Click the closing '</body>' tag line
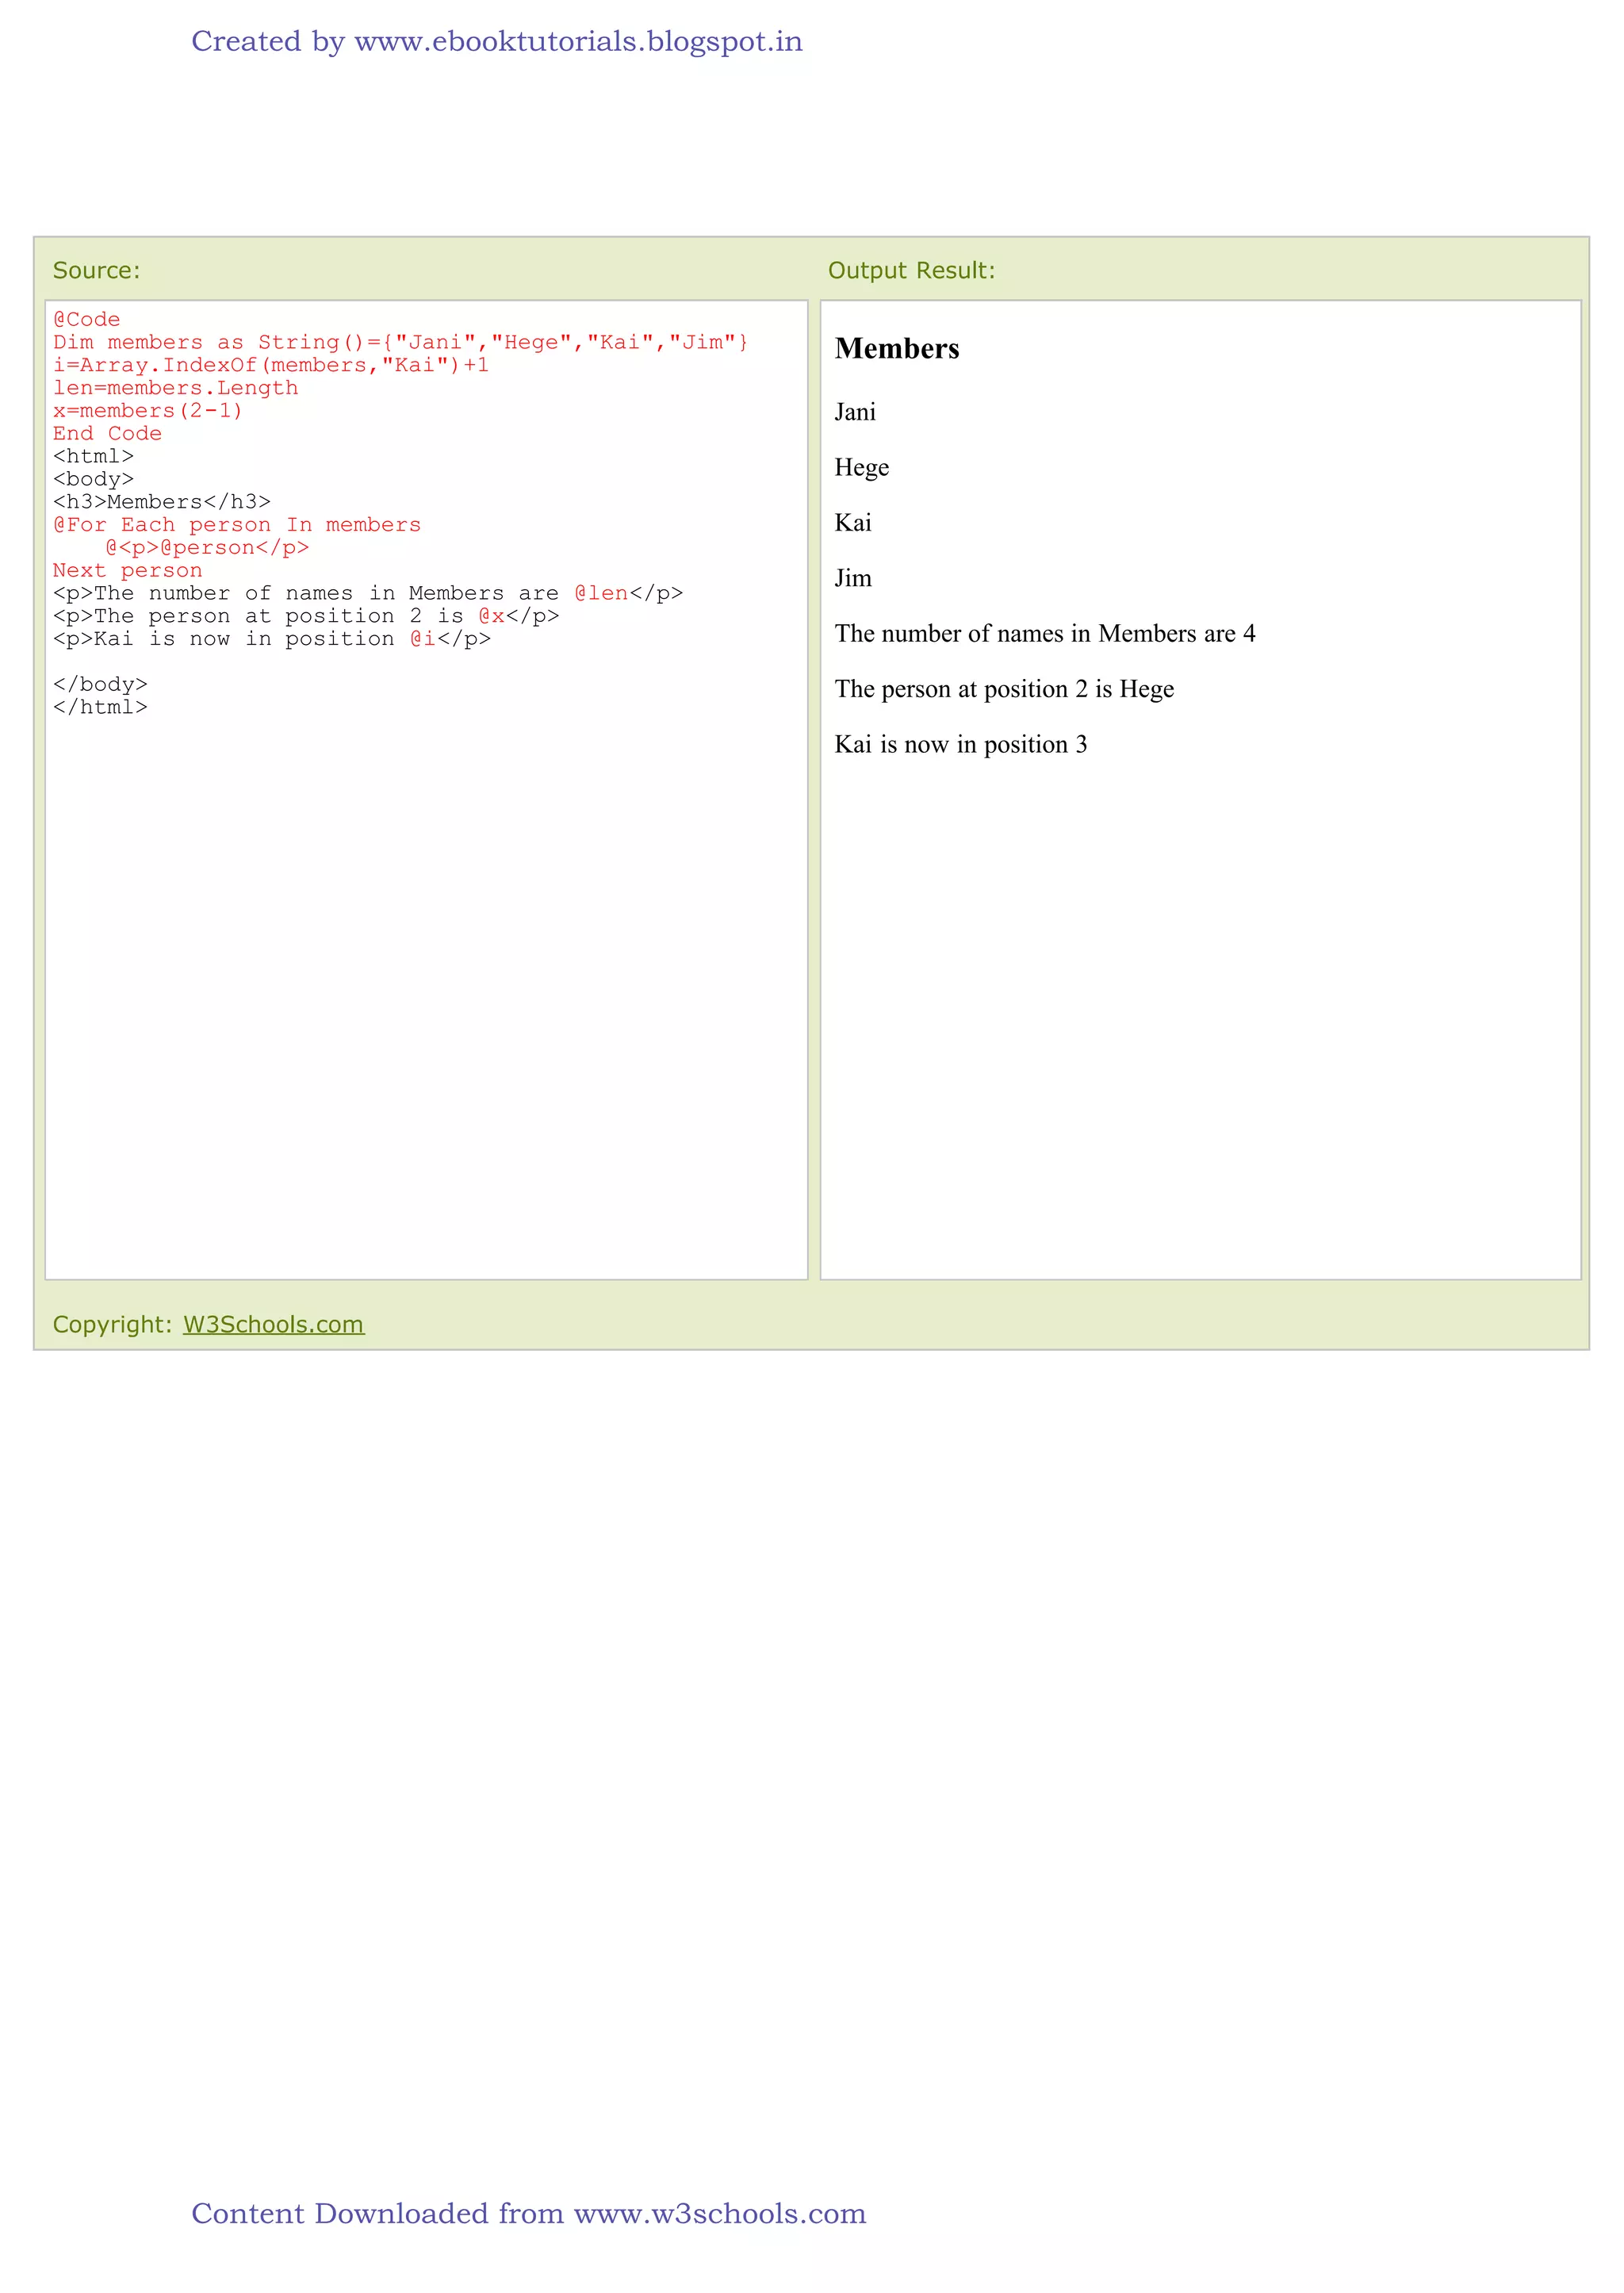The image size is (1624, 2293). (x=100, y=684)
